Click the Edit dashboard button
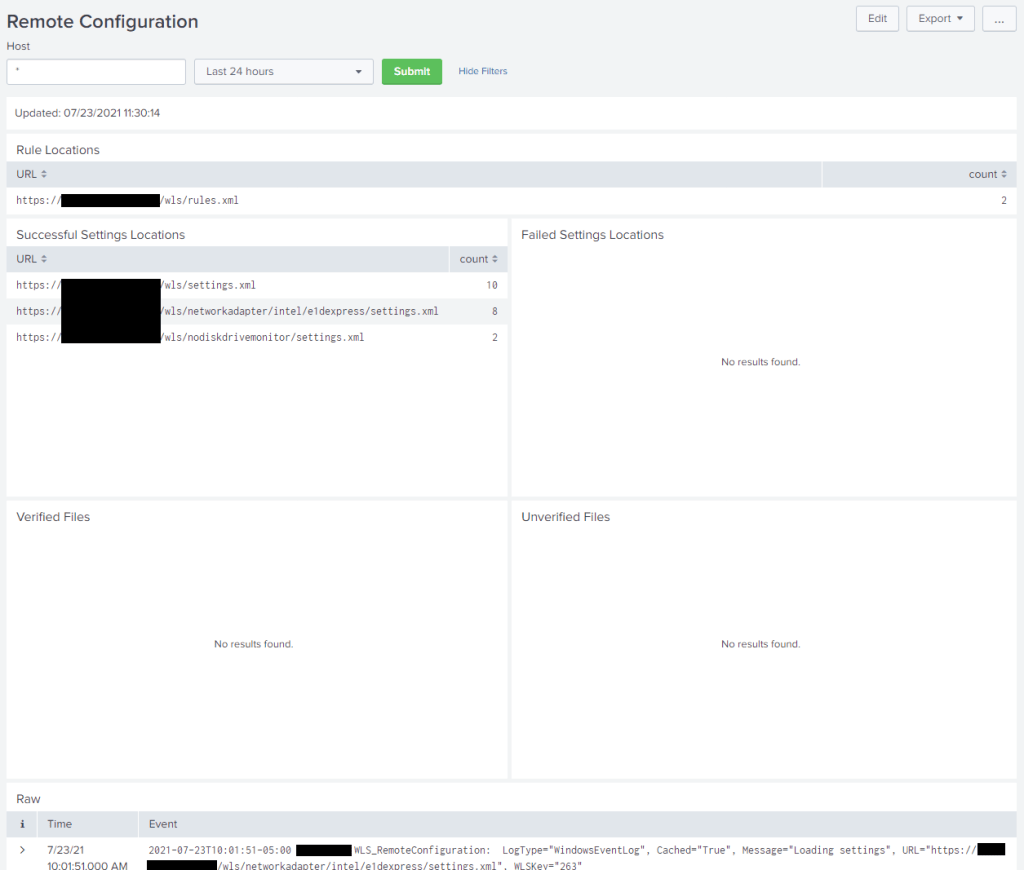Viewport: 1024px width, 870px height. (877, 19)
